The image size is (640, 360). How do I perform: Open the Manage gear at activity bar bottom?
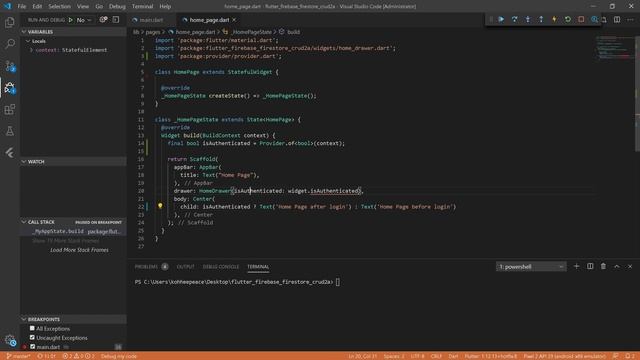click(x=10, y=340)
